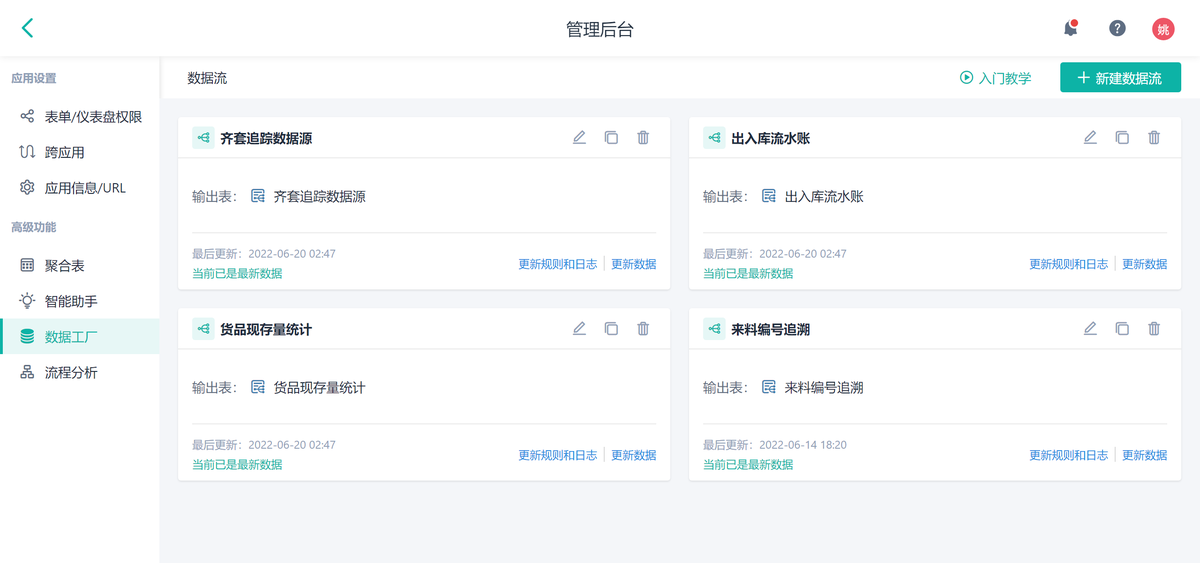Screen dimensions: 1200x563
Task: Click the help question mark icon
Action: point(1117,28)
